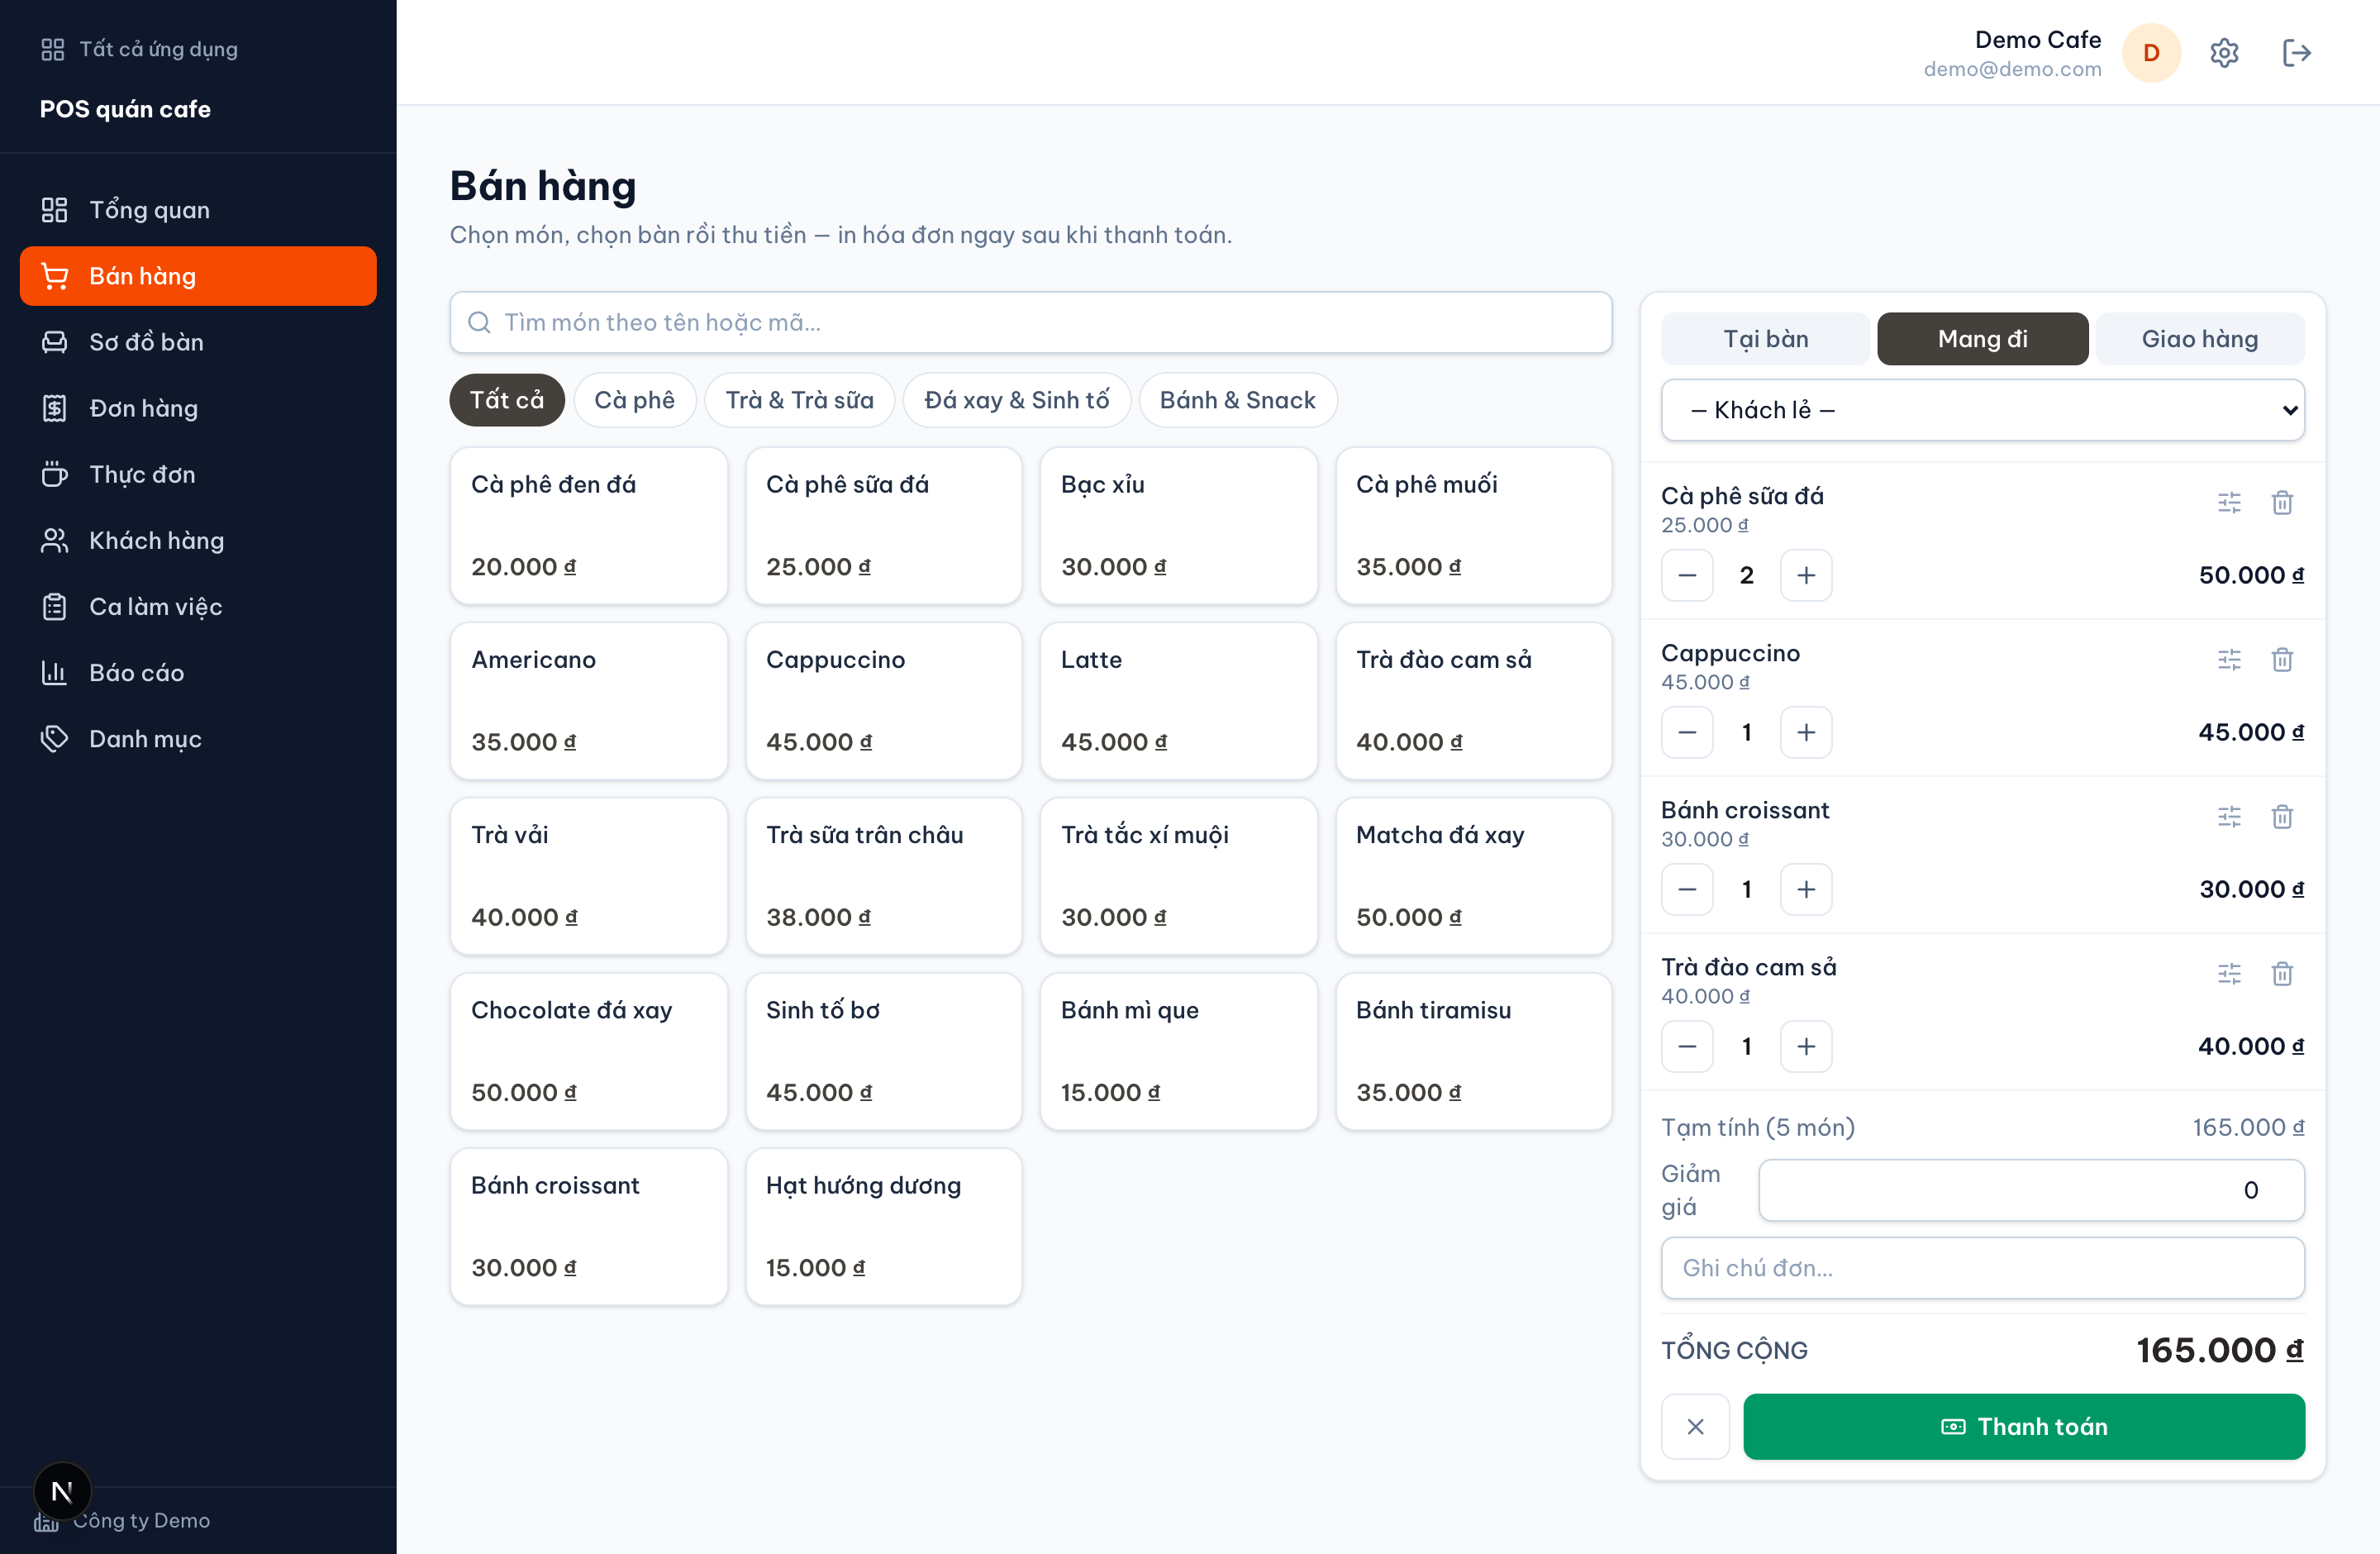2380x1554 pixels.
Task: Open the round N badge in sidebar
Action: (62, 1491)
